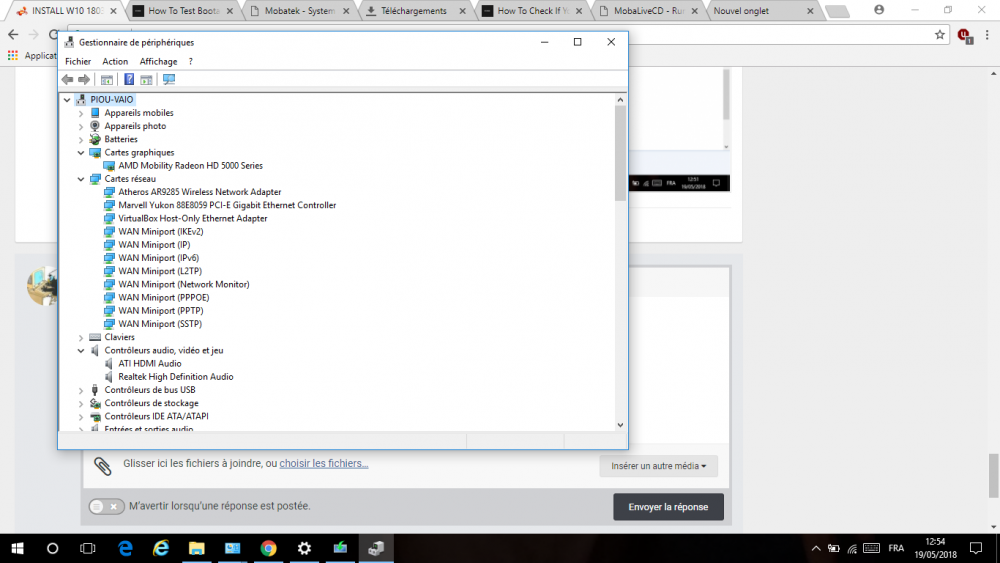Bookmark page with the star icon in Chrome
1000x563 pixels.
(939, 35)
